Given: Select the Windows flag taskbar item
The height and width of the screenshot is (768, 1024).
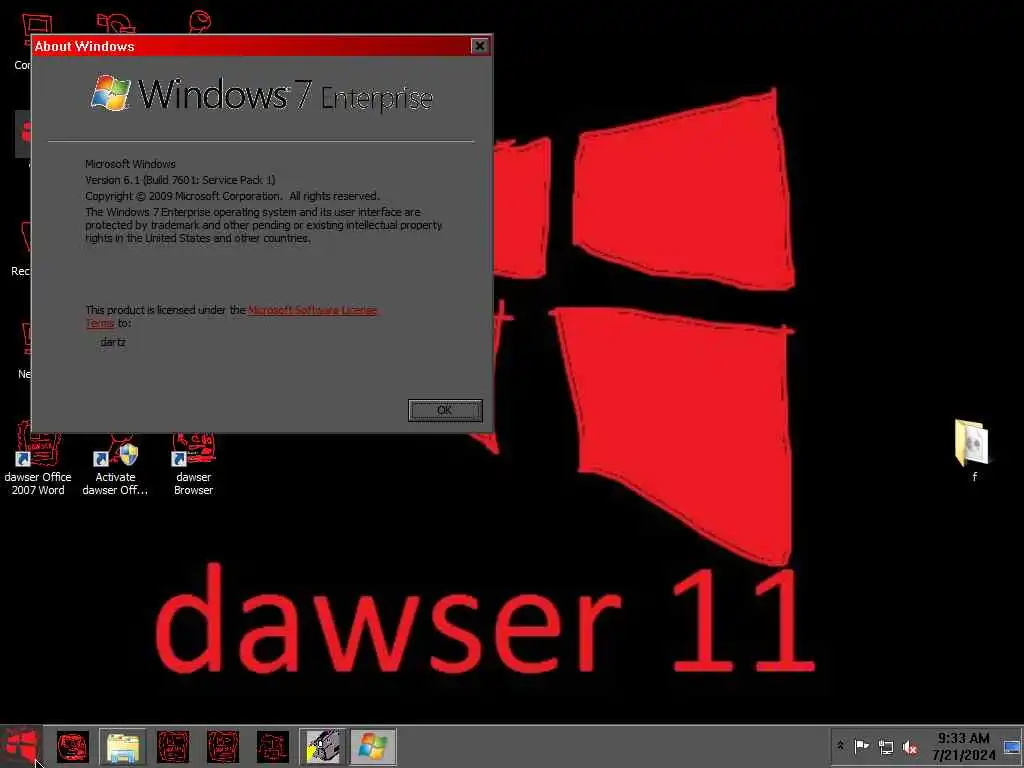Looking at the screenshot, I should (x=373, y=746).
